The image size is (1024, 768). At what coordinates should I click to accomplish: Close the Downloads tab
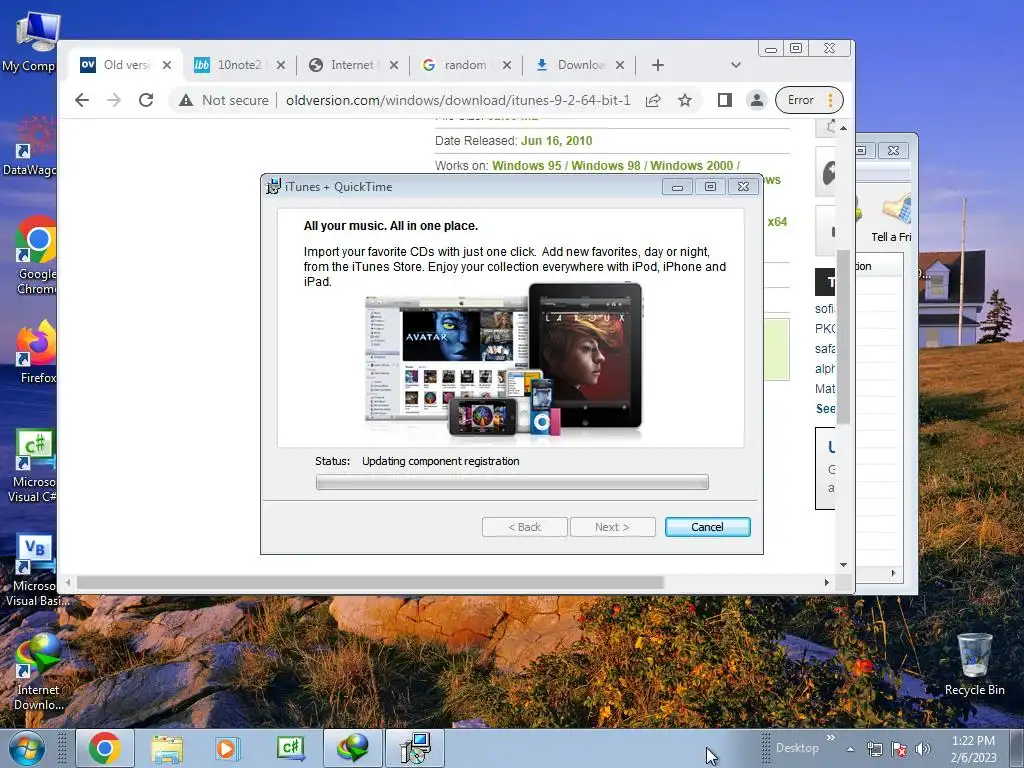pos(620,65)
